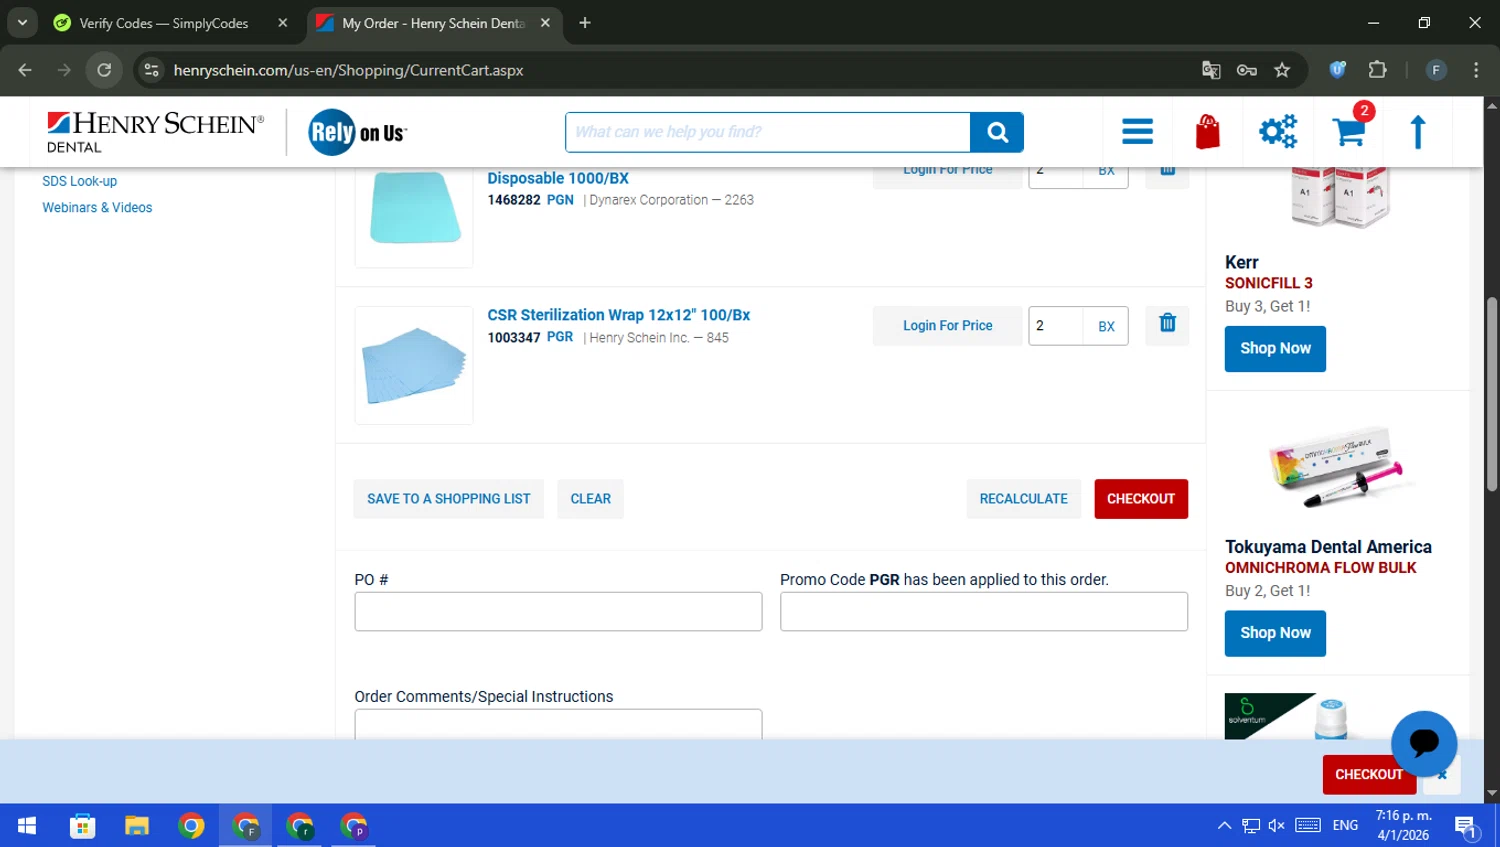Viewport: 1500px width, 847px height.
Task: Click the RECALCULATE button
Action: tap(1023, 499)
